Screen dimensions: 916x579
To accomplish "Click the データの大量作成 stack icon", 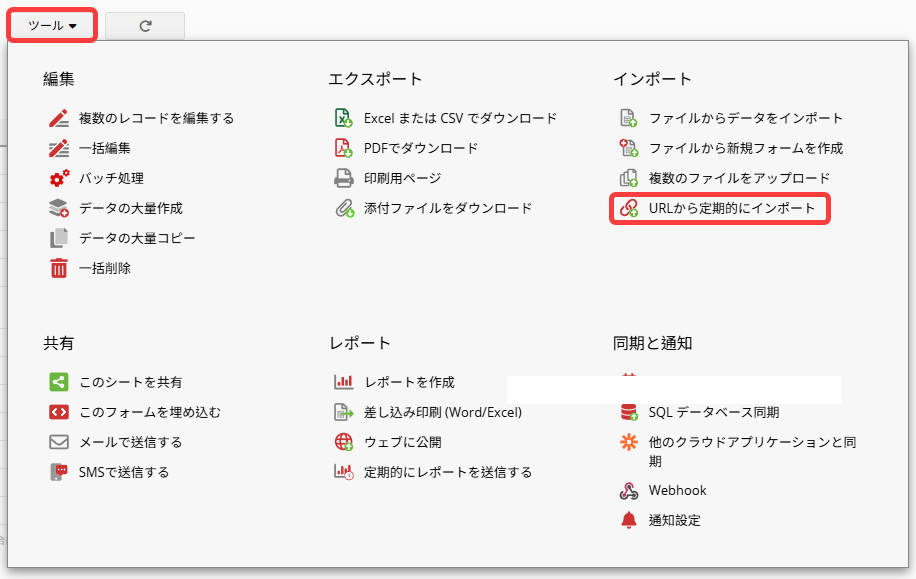I will [58, 208].
